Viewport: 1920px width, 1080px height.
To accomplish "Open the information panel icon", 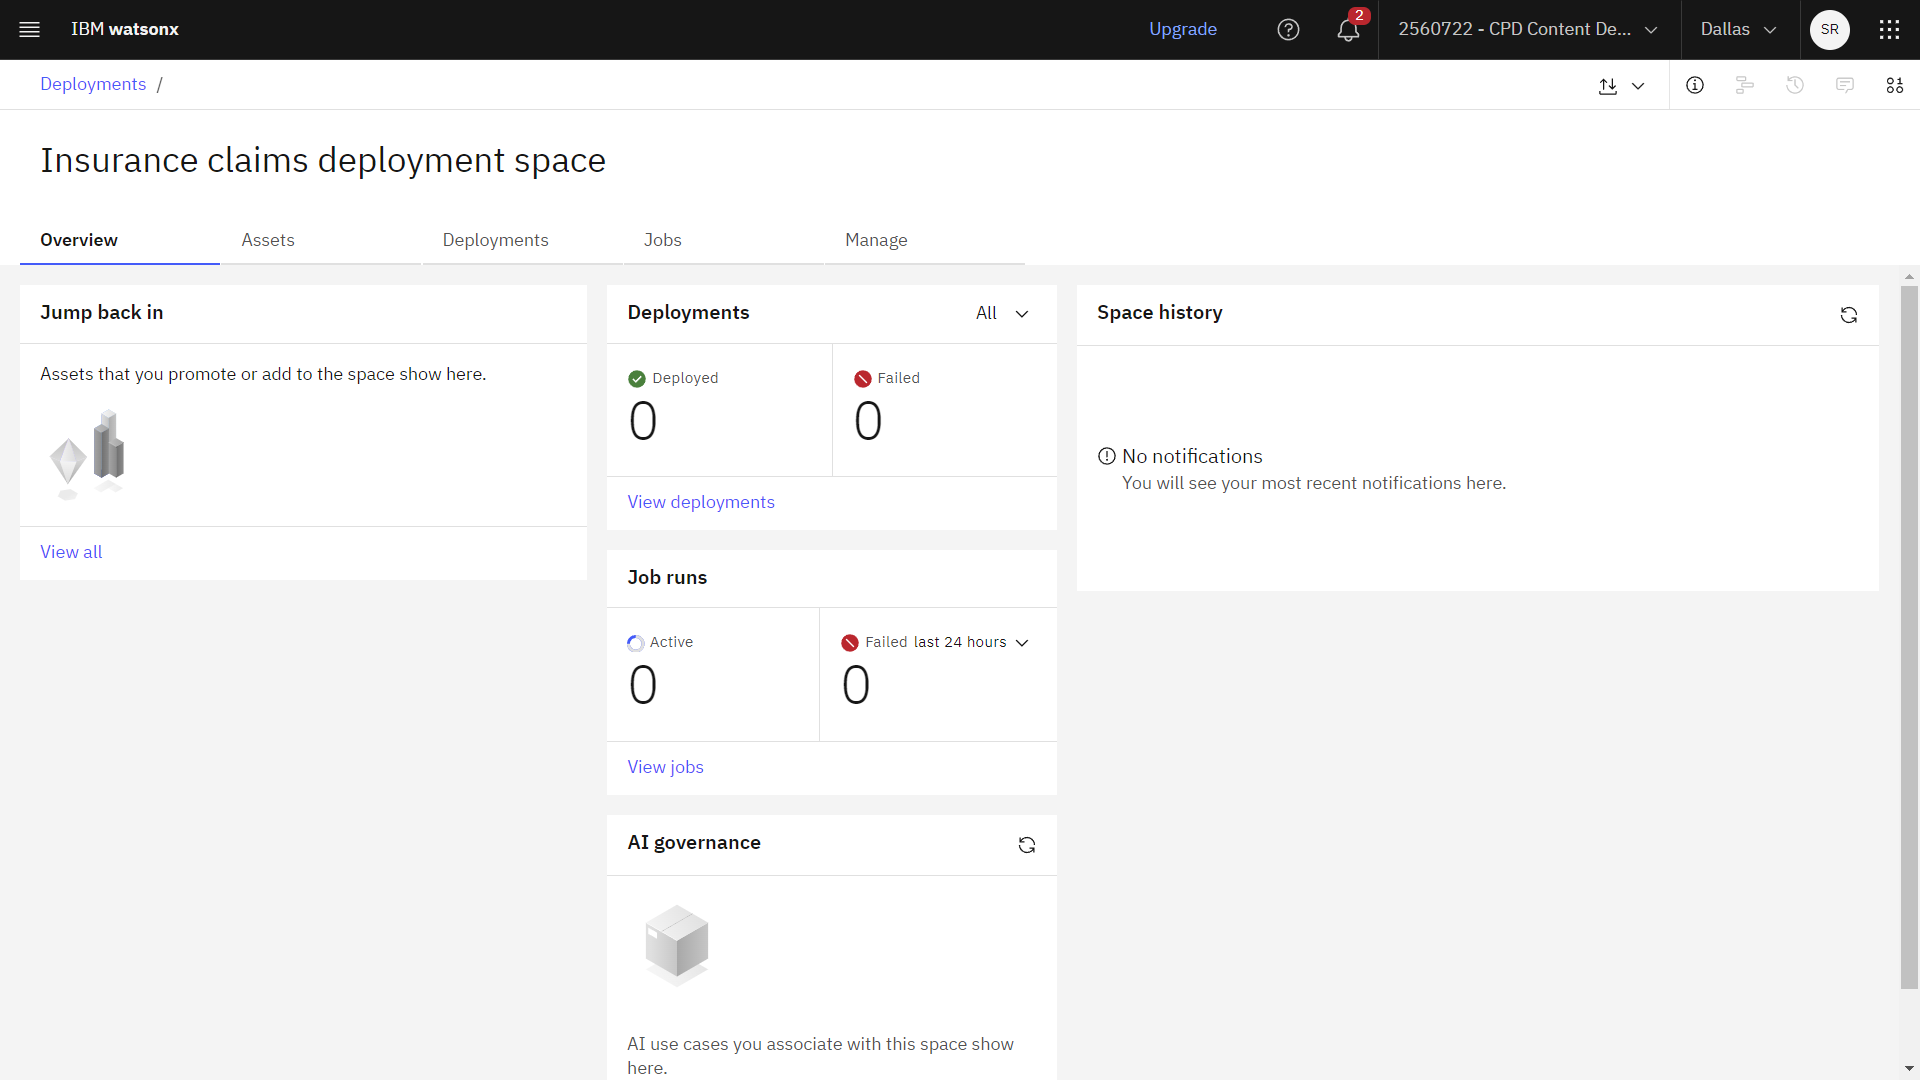I will coord(1695,85).
